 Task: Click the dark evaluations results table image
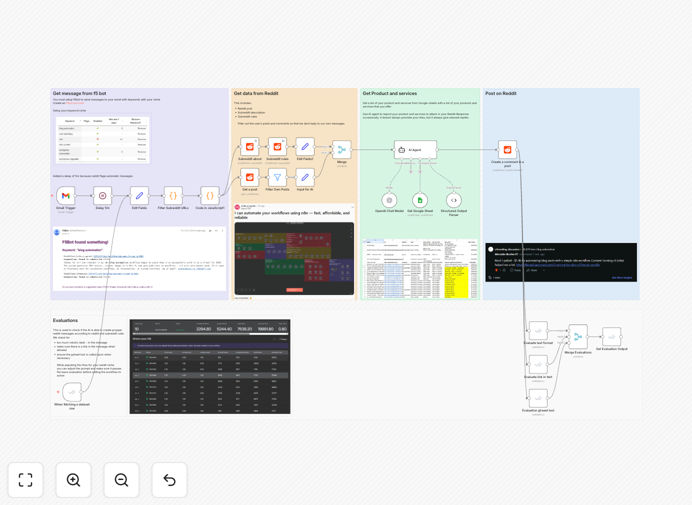click(x=210, y=366)
